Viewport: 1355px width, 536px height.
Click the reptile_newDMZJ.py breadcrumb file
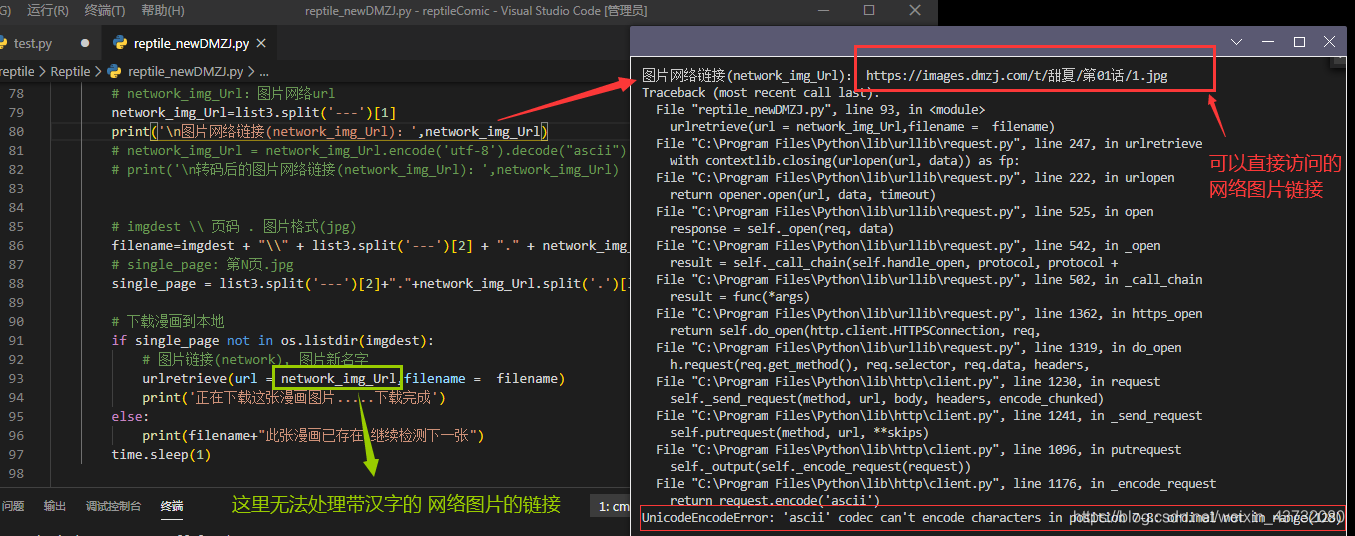pyautogui.click(x=186, y=72)
